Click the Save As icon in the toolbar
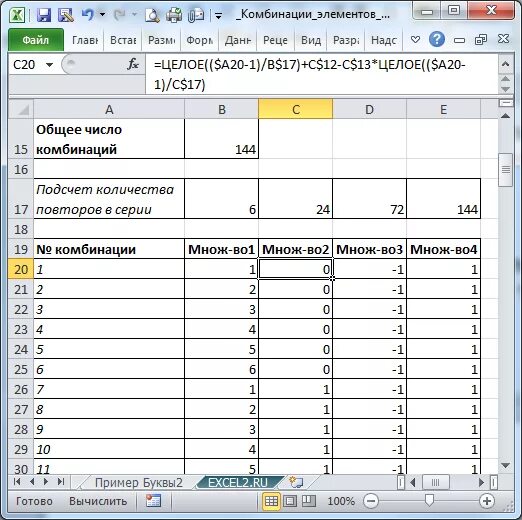522x520 pixels. pos(66,15)
